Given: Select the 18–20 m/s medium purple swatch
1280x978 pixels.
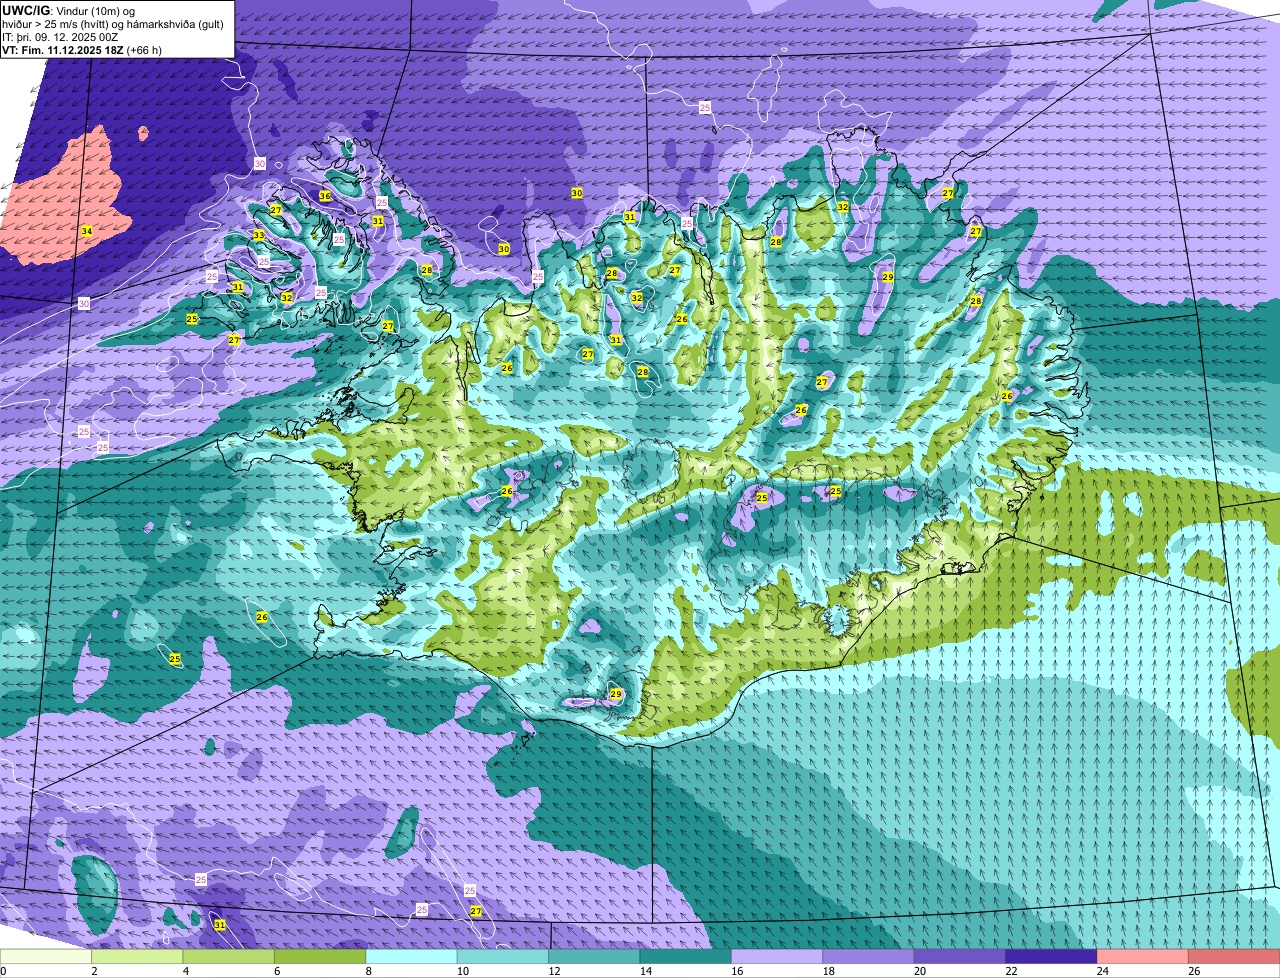Looking at the screenshot, I should click(x=869, y=957).
